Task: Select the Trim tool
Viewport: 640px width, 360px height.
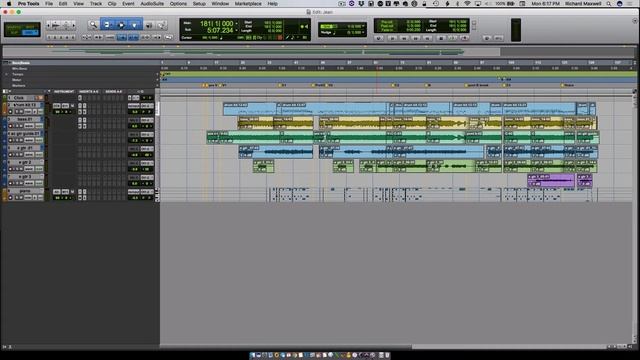Action: pyautogui.click(x=107, y=25)
